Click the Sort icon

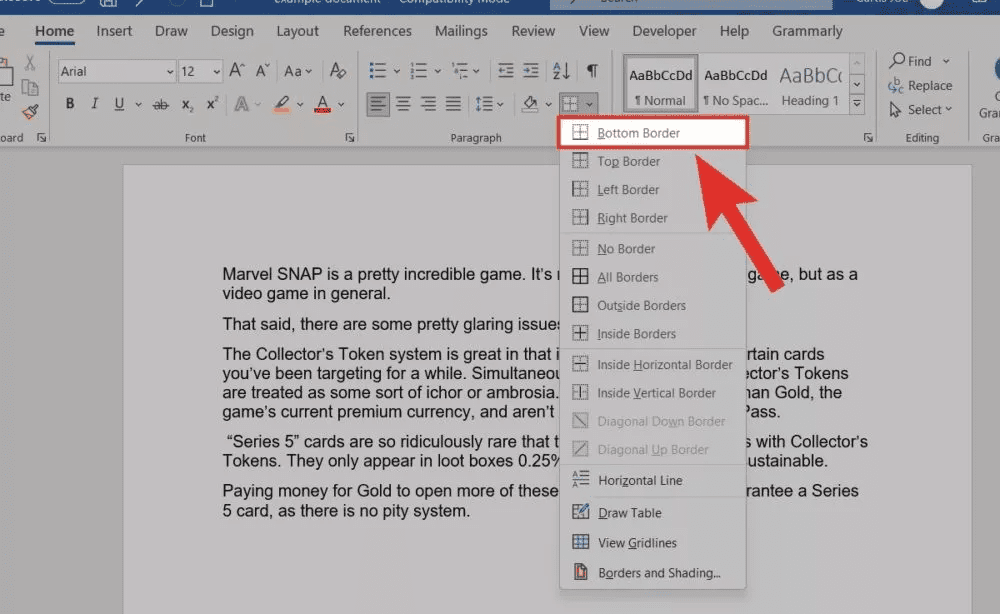click(x=561, y=71)
